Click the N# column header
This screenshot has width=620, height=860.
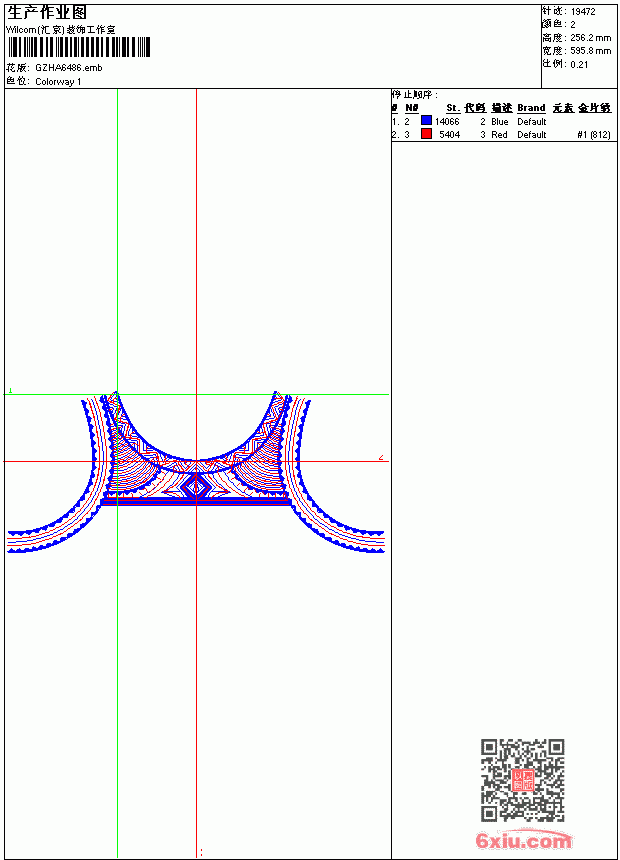(412, 108)
